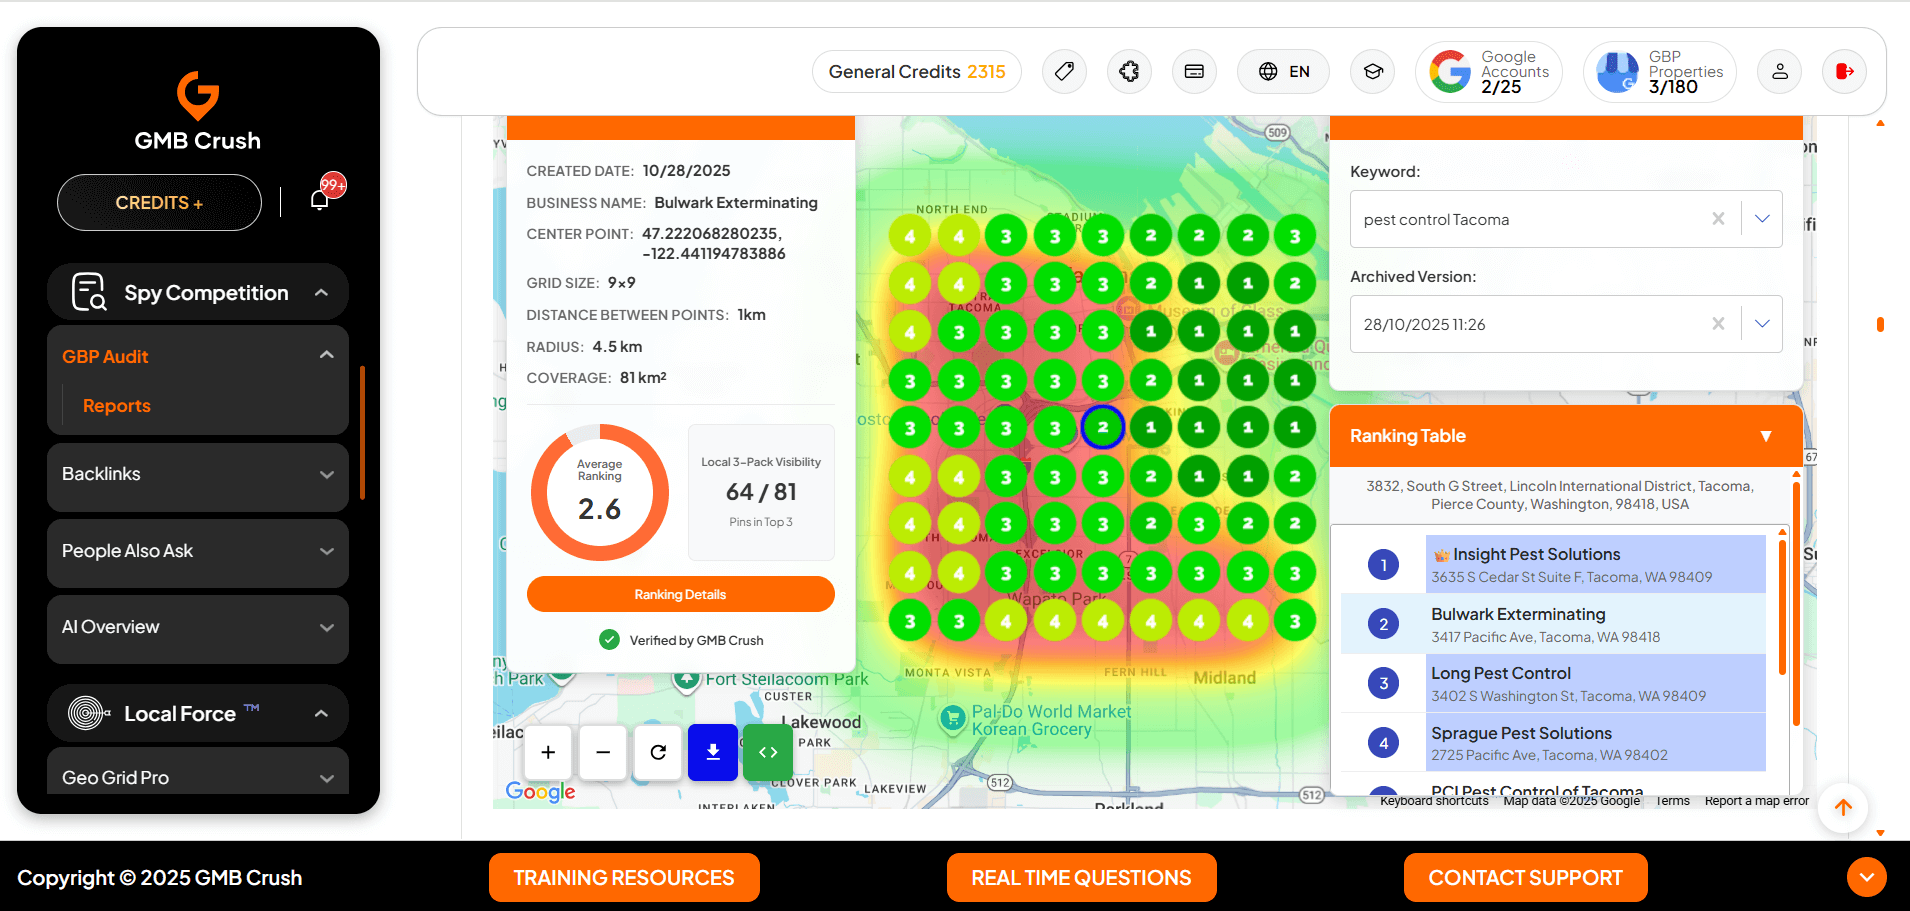Image resolution: width=1910 pixels, height=911 pixels.
Task: Open Ranking Details
Action: (680, 594)
